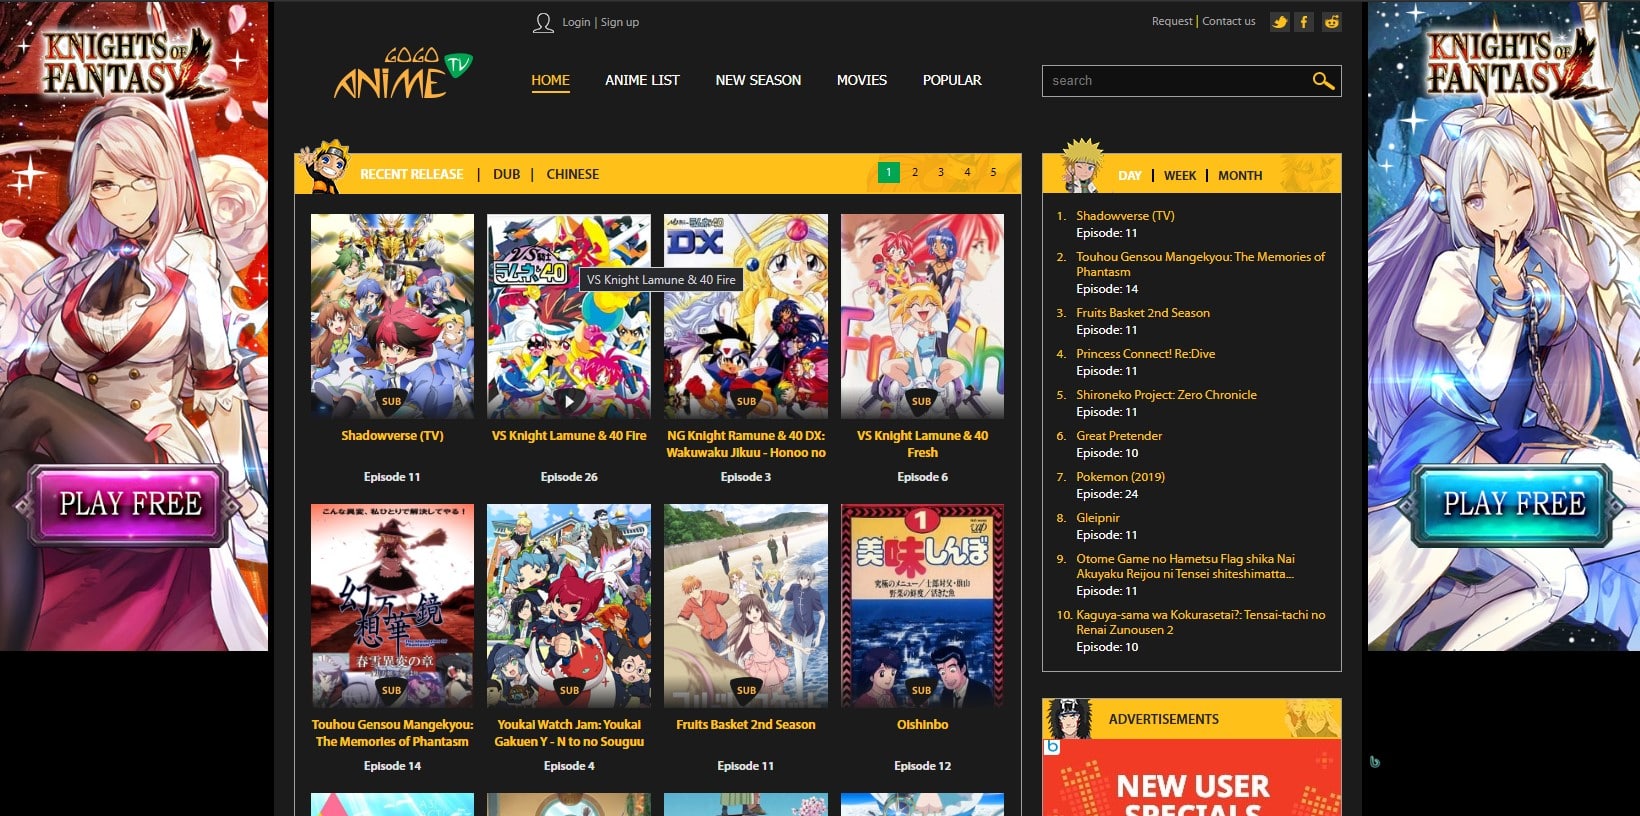Click the Shadowverse (TV) title under poster
This screenshot has height=816, width=1640.
click(392, 436)
